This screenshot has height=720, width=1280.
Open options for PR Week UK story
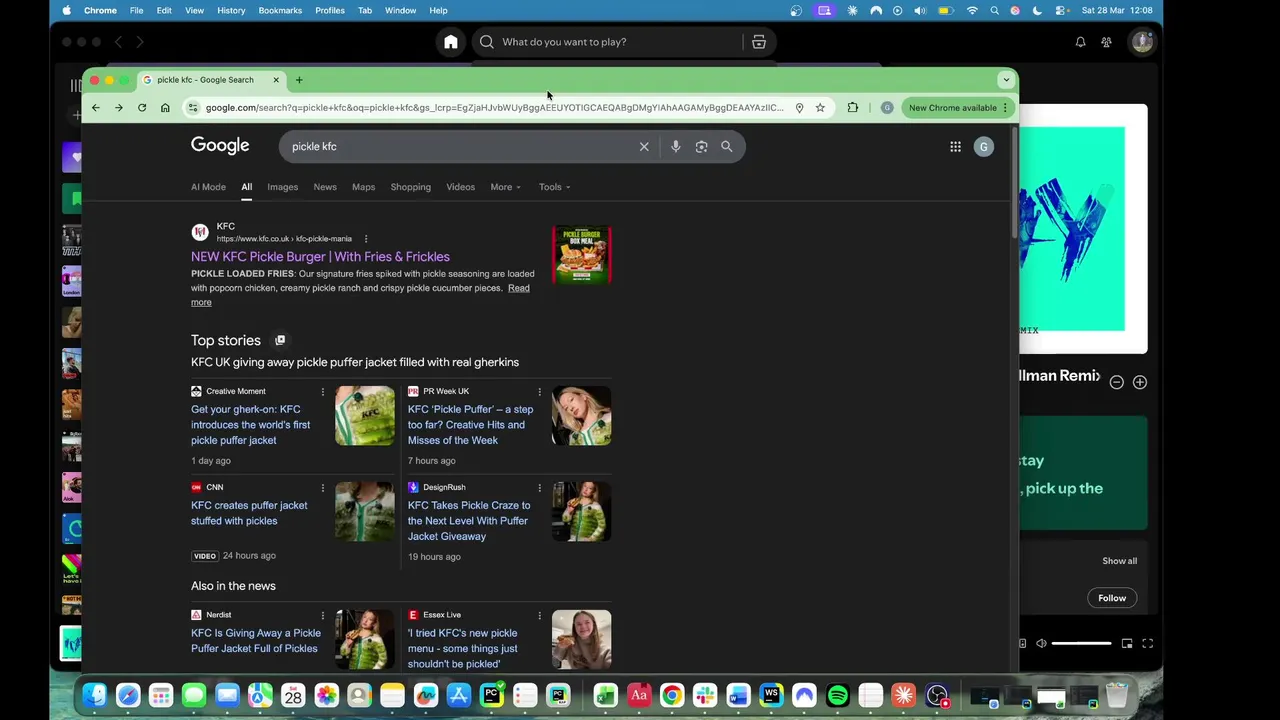point(539,392)
